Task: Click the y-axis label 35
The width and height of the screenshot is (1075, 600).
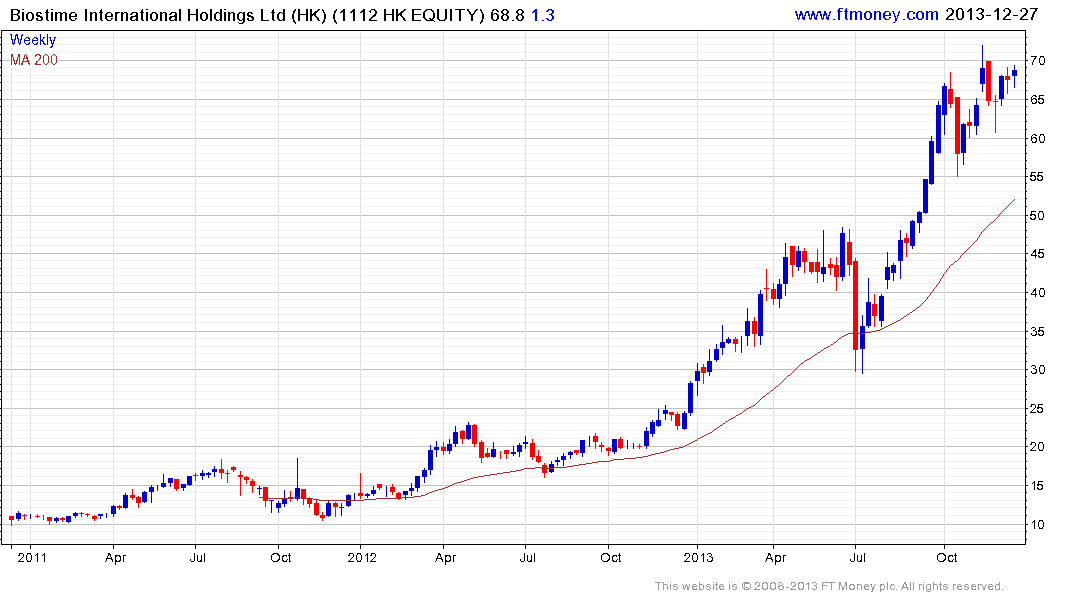Action: point(1037,332)
